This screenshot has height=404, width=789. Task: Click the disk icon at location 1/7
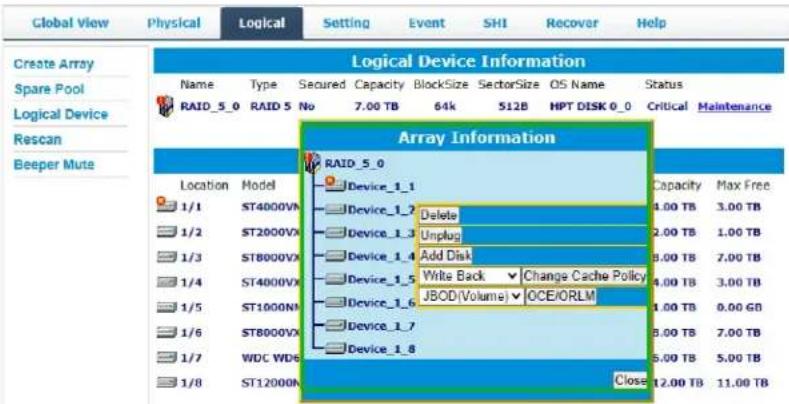(167, 358)
